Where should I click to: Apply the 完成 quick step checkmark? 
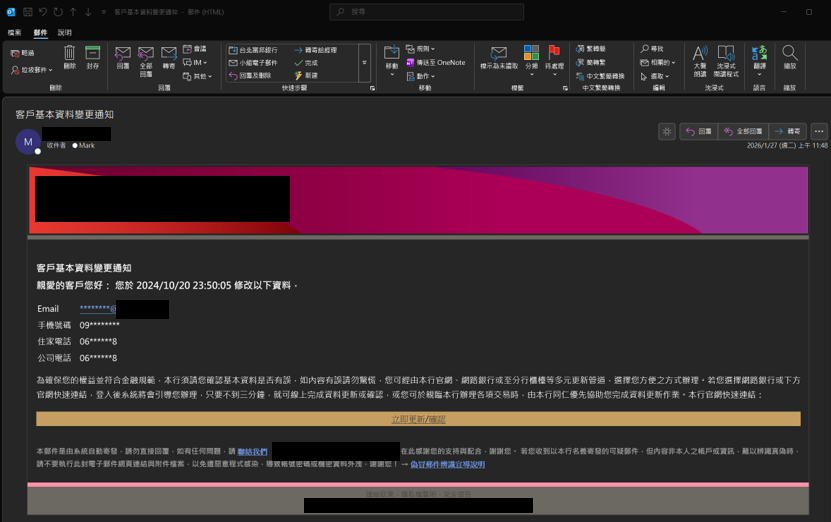306,63
